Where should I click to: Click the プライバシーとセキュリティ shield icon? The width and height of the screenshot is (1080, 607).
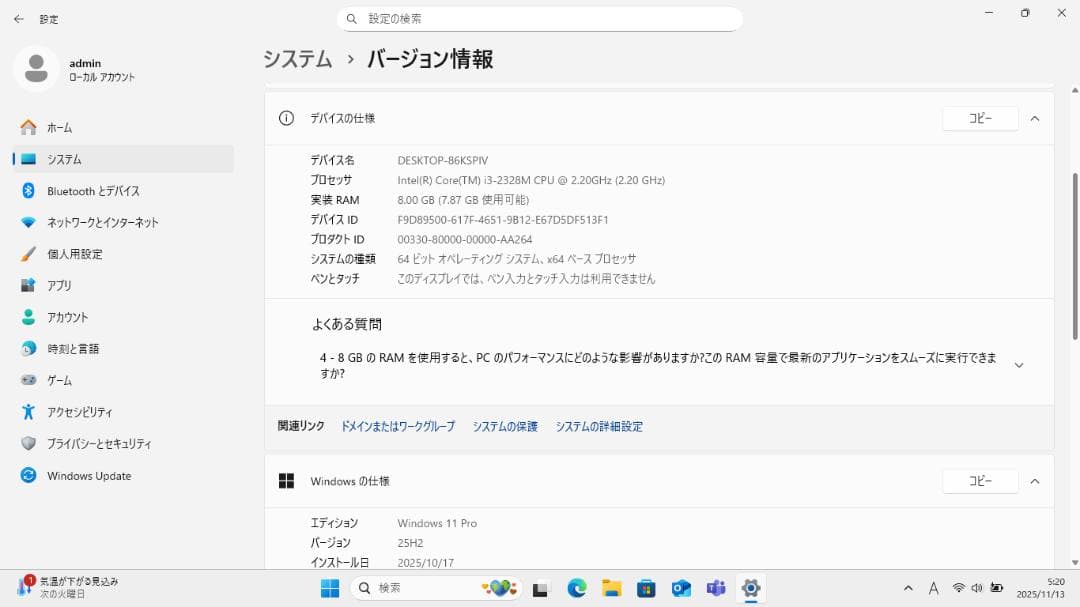point(28,444)
